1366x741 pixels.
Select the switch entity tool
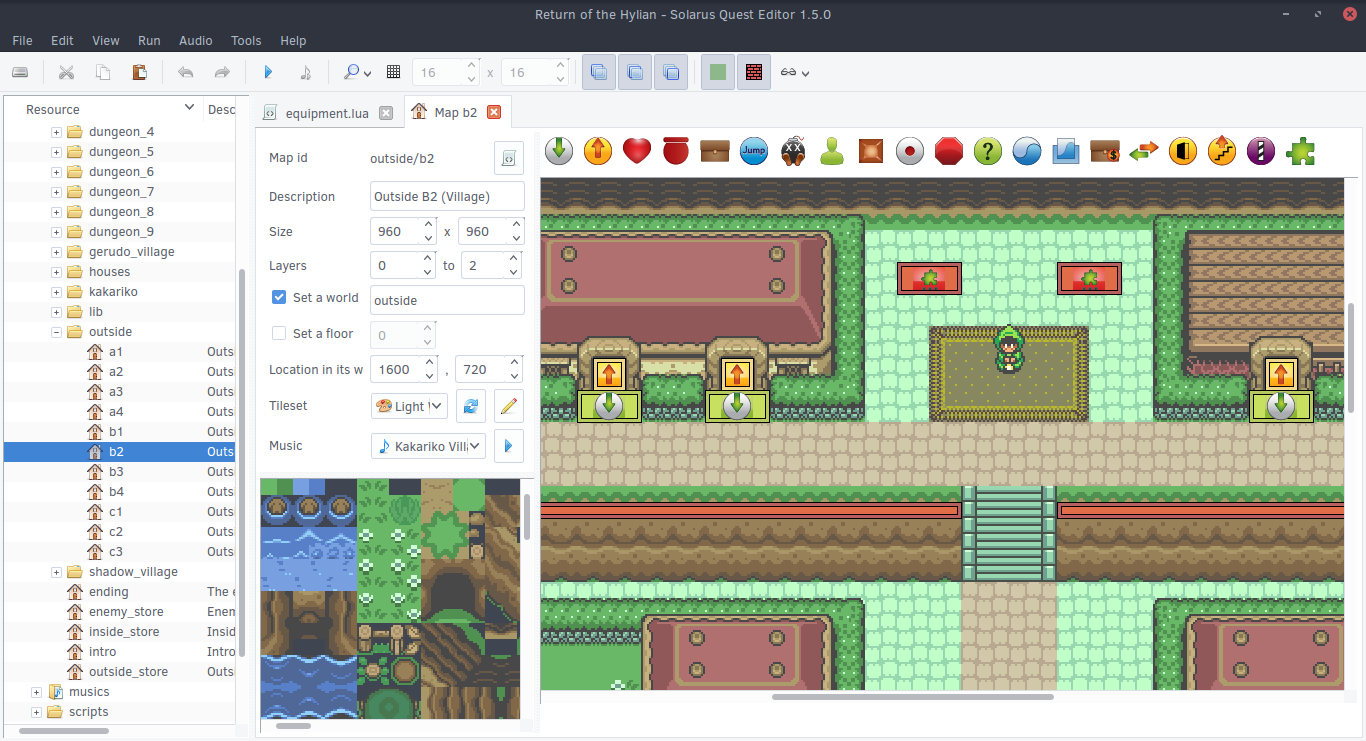click(x=909, y=151)
